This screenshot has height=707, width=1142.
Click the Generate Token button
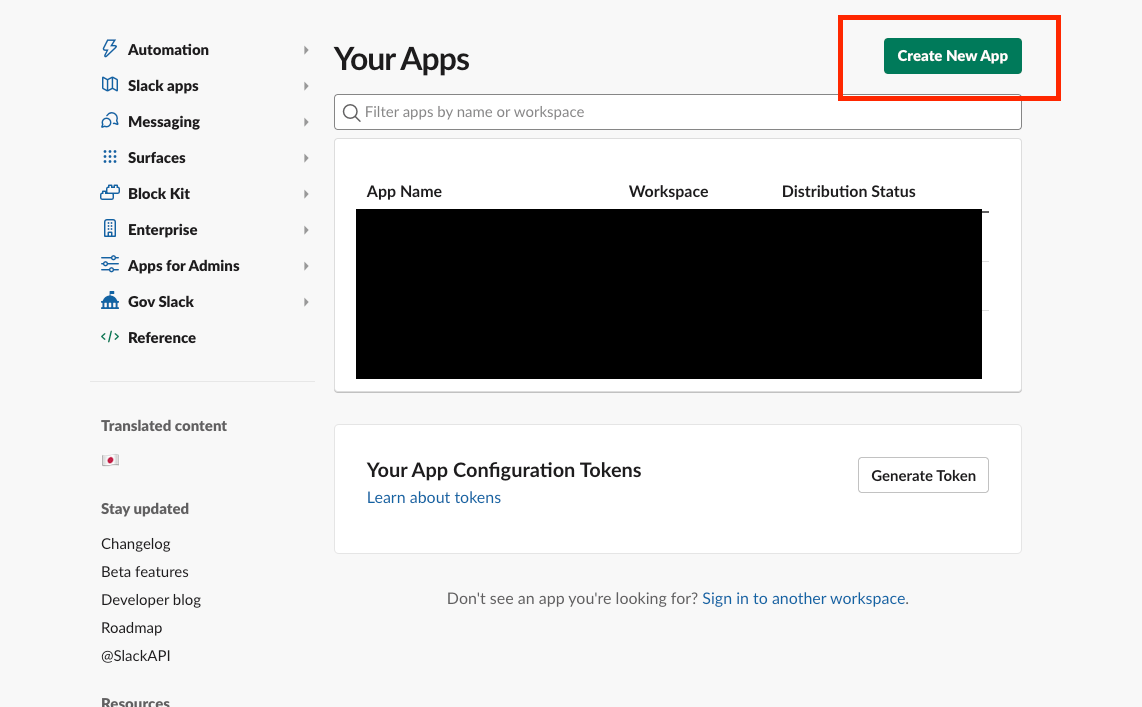click(923, 475)
